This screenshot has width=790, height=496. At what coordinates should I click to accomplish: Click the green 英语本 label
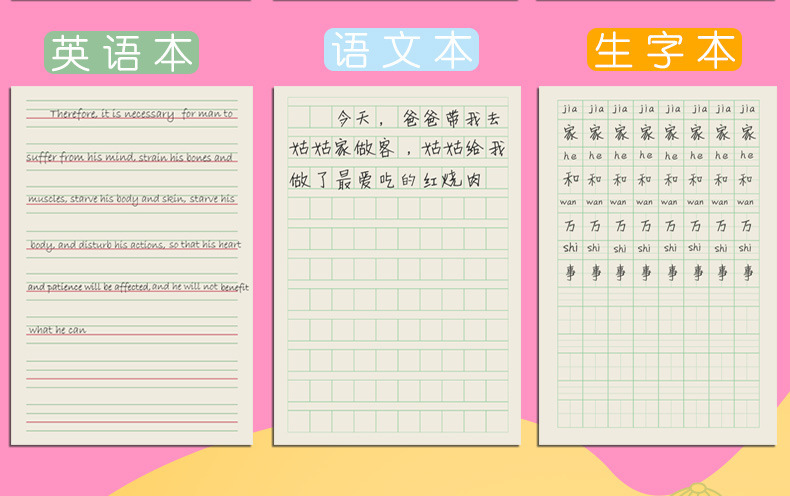(x=121, y=52)
